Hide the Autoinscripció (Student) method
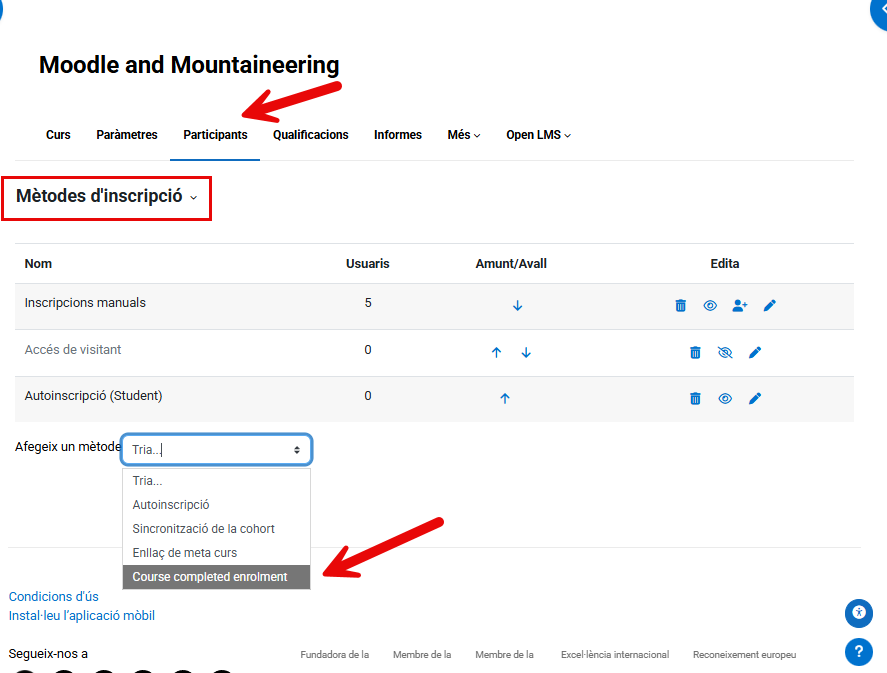 [725, 399]
